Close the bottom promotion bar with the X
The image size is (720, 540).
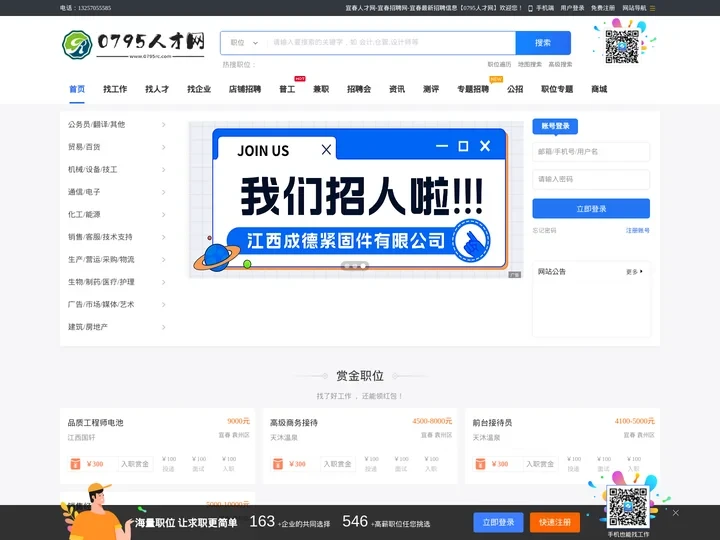[675, 513]
